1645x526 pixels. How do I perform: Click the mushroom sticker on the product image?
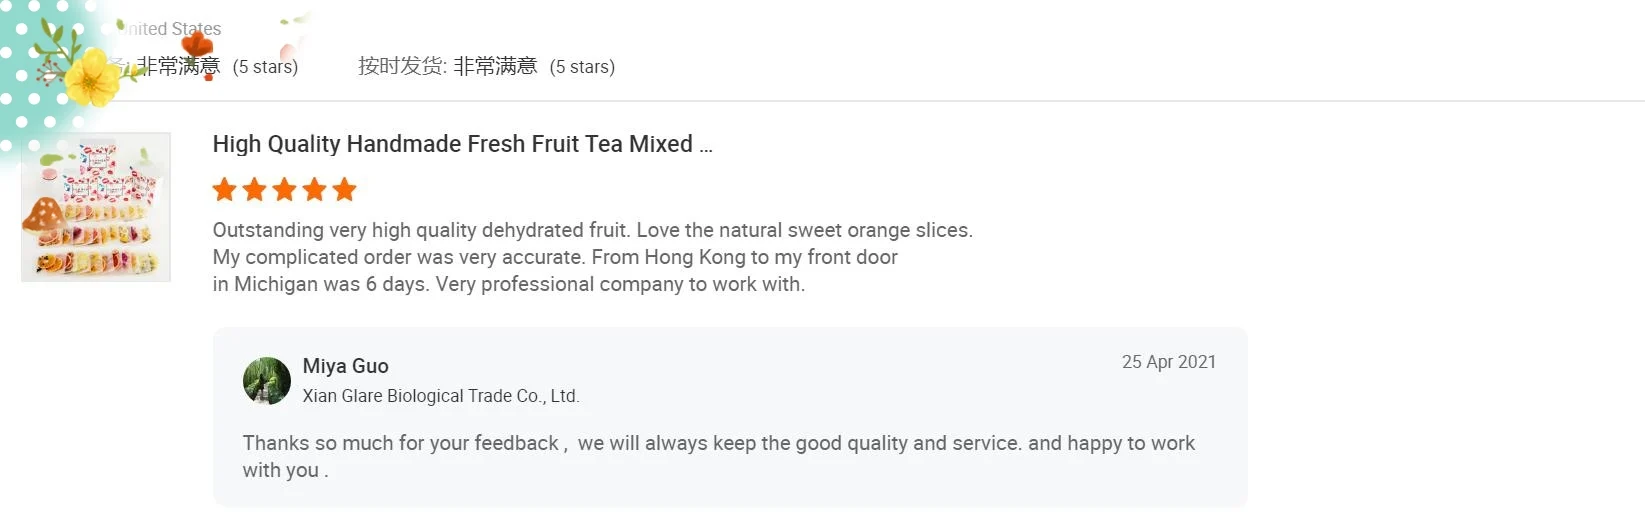(44, 215)
